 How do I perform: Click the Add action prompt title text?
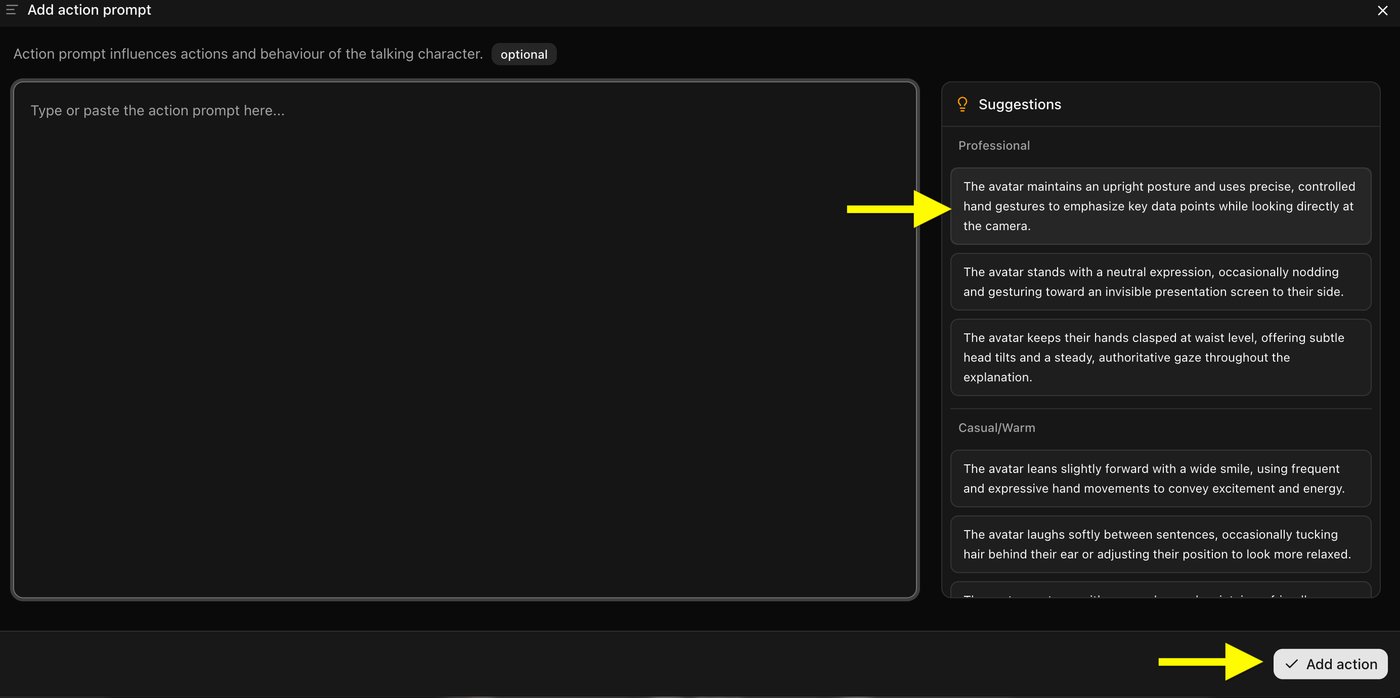pyautogui.click(x=89, y=10)
